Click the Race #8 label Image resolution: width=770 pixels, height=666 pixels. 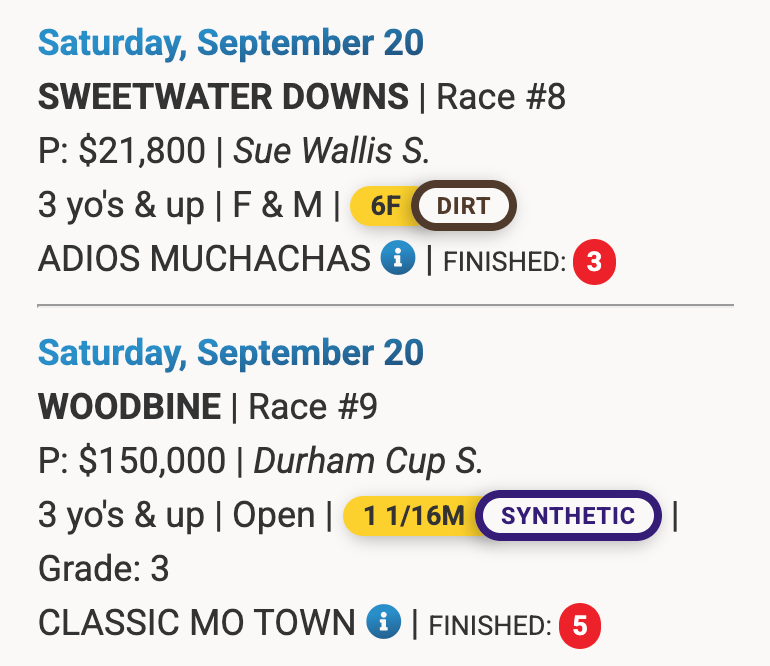pos(501,97)
